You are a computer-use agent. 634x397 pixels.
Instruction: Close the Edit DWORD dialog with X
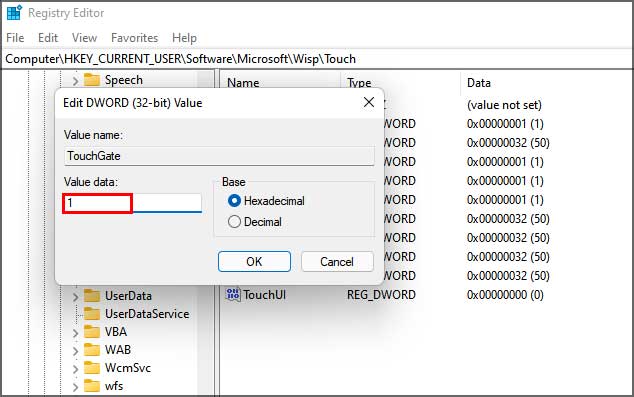[x=369, y=102]
